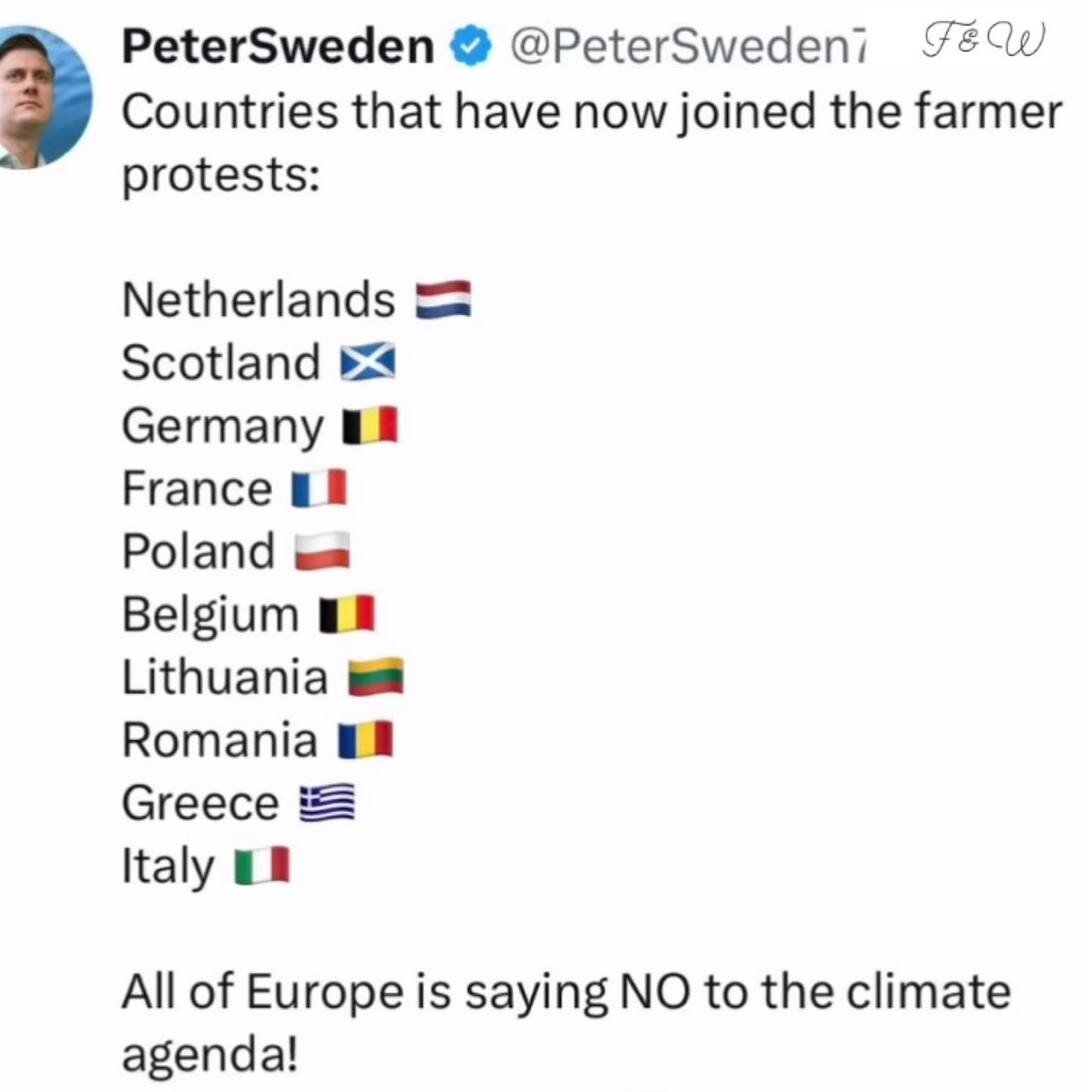Click the Lithuania flag emoji

375,678
